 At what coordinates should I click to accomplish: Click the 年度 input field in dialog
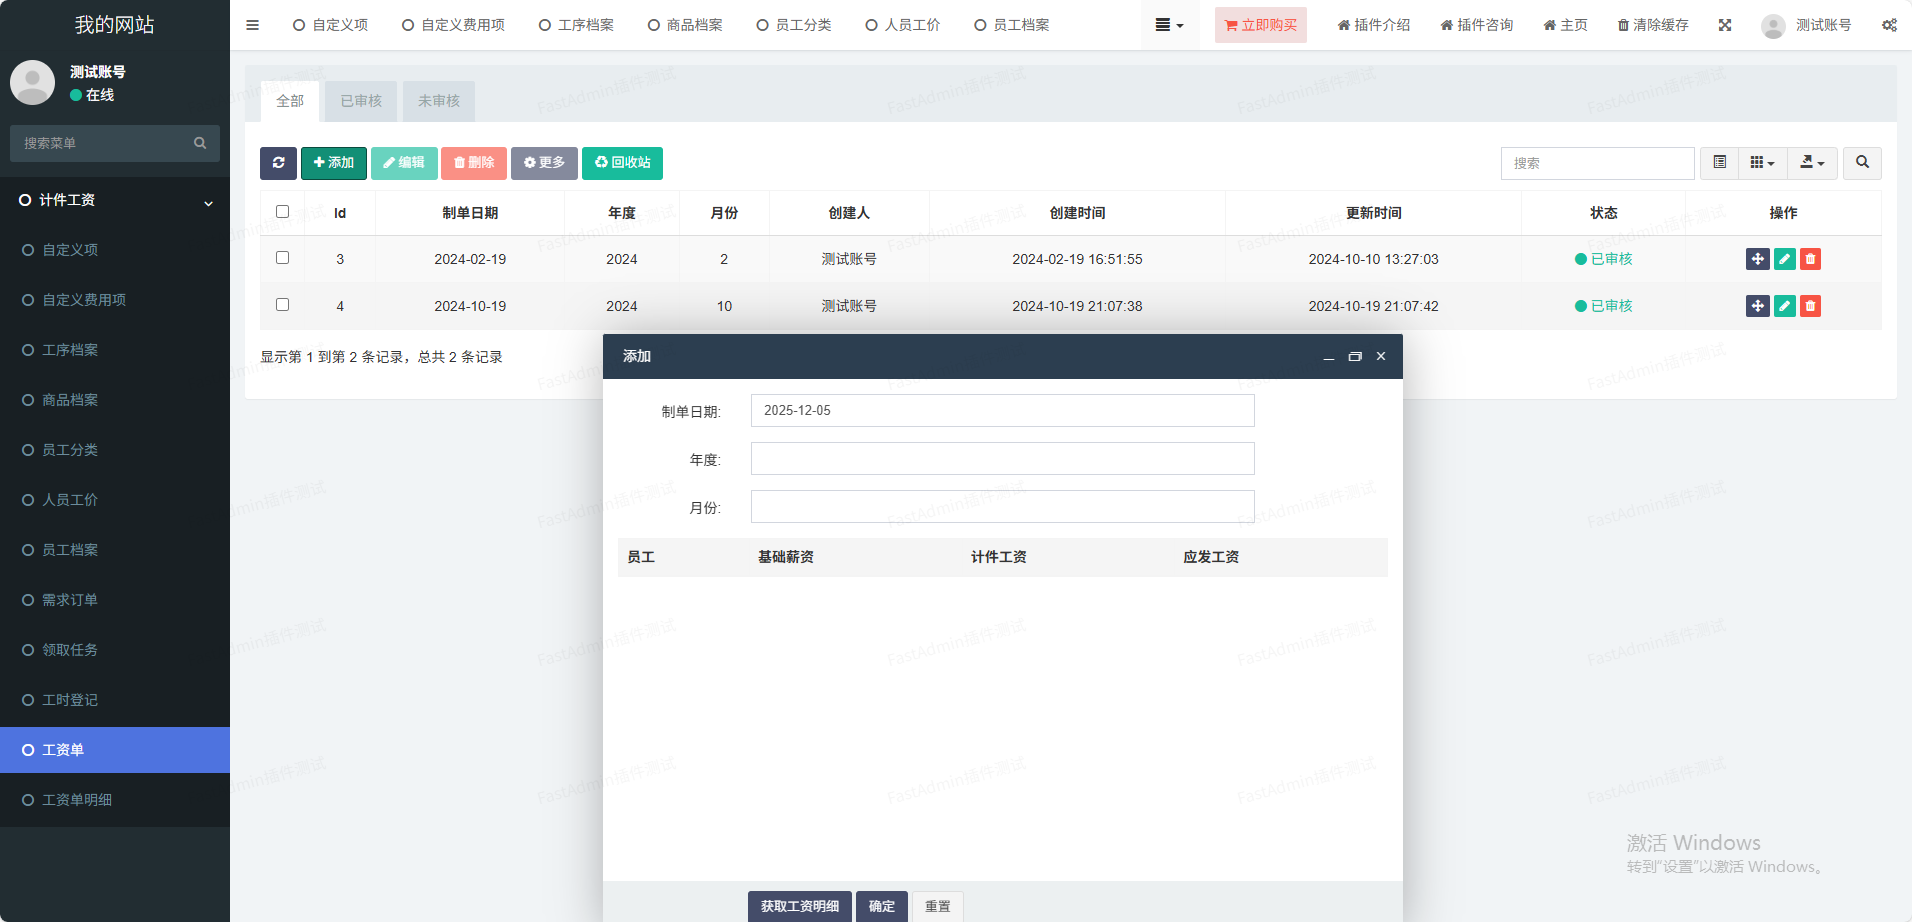tap(1002, 459)
